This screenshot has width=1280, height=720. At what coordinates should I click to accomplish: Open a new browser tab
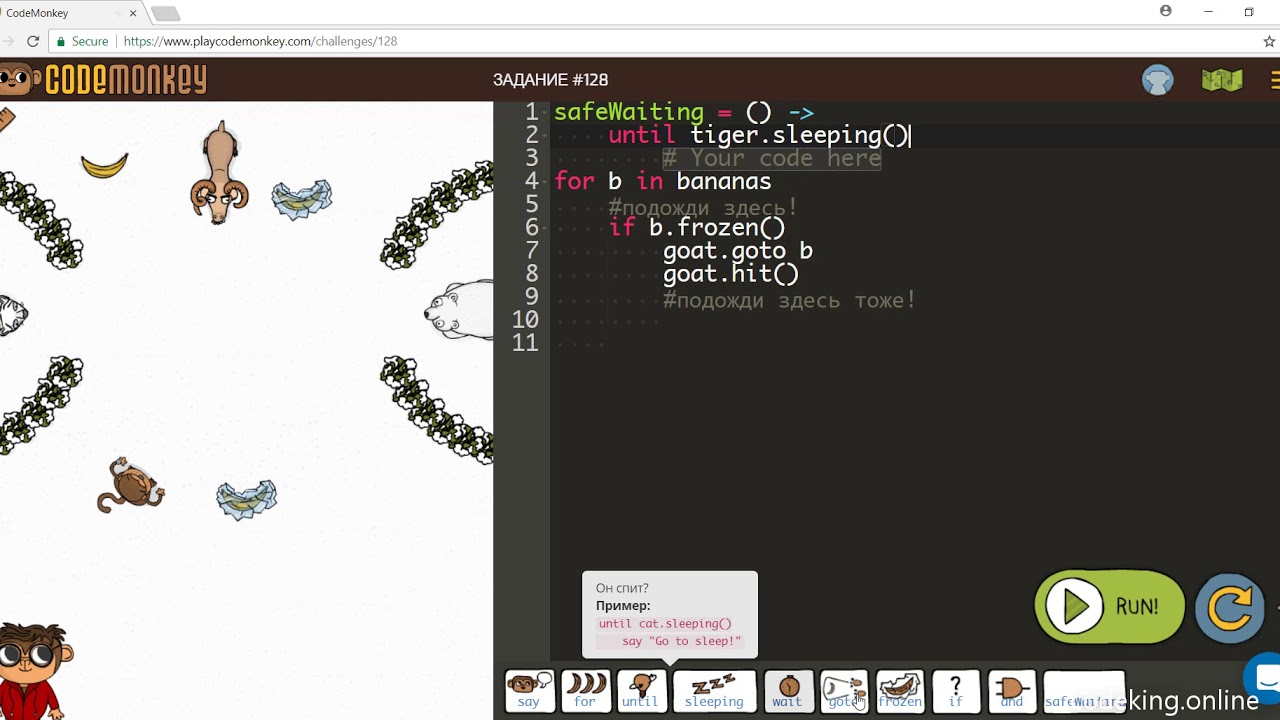coord(165,14)
